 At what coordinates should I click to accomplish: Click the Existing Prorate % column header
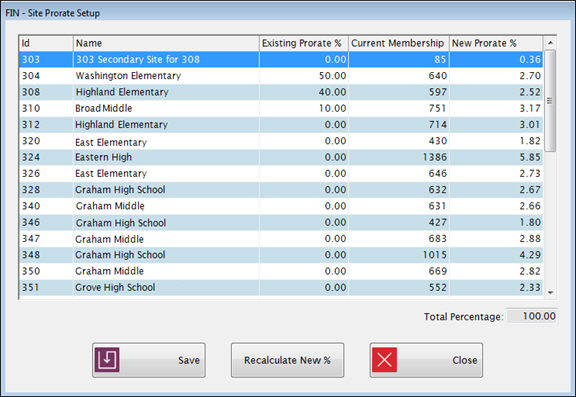[304, 43]
